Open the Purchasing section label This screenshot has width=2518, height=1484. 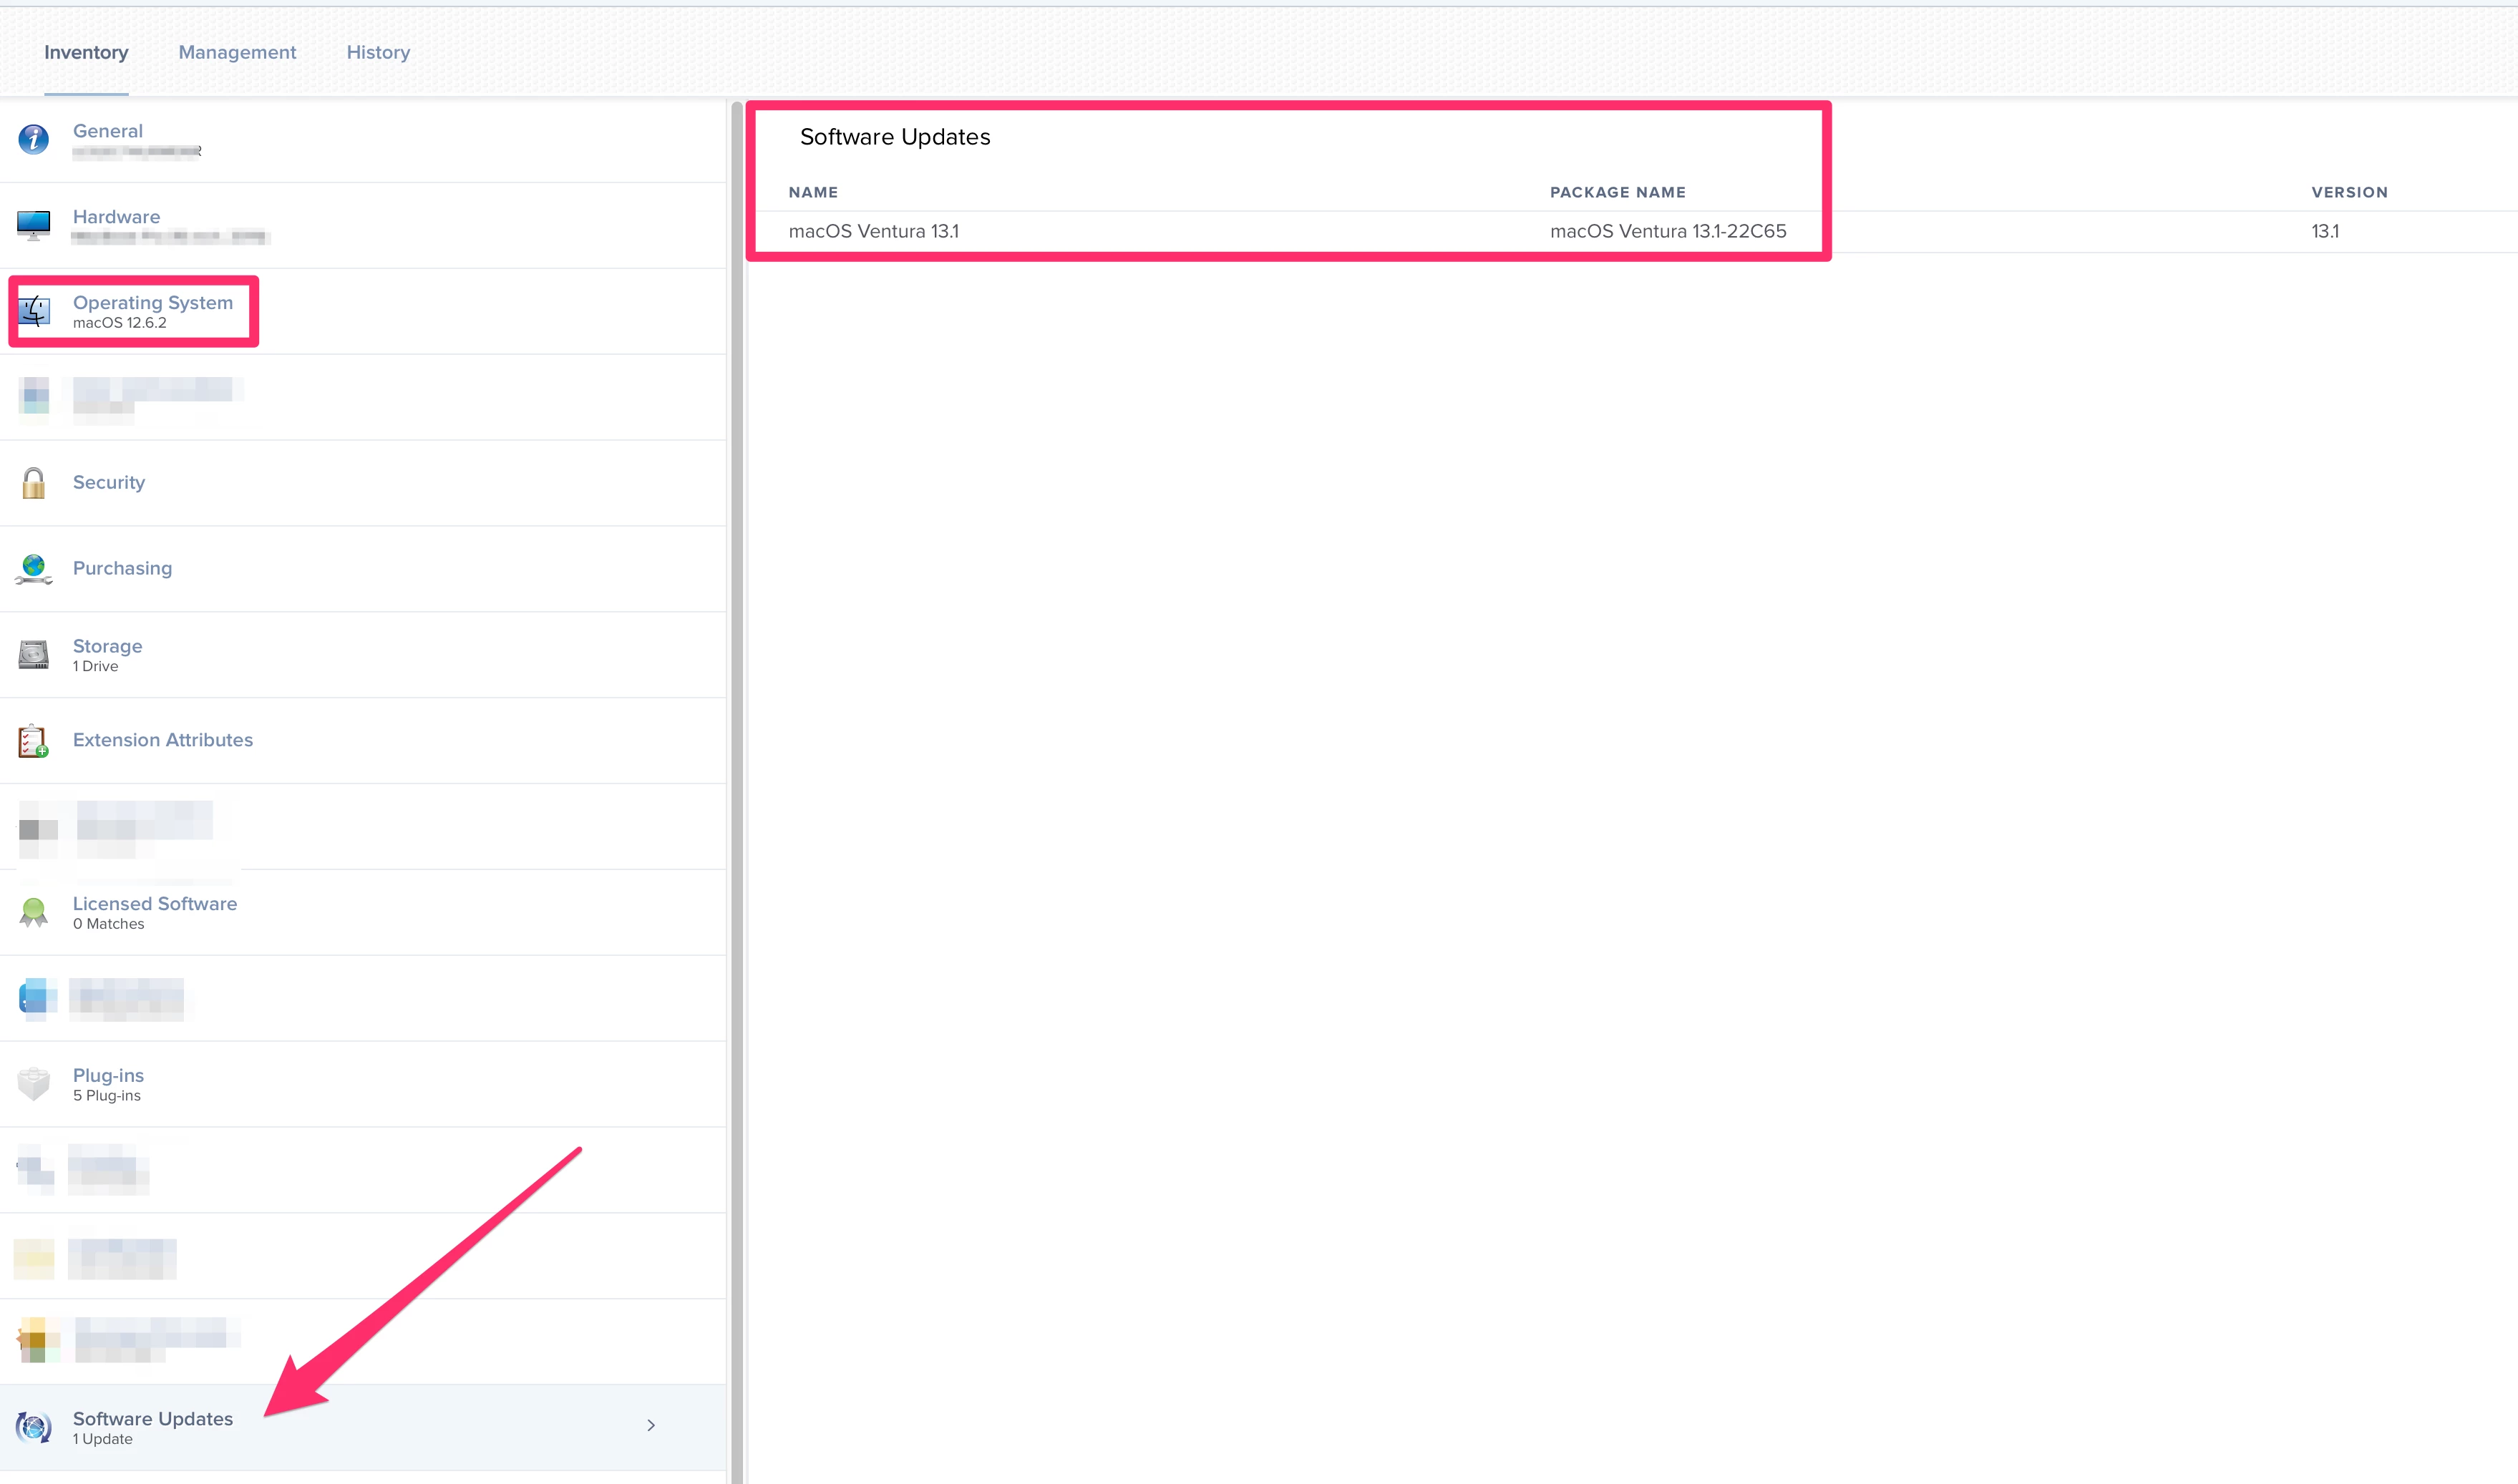click(122, 568)
